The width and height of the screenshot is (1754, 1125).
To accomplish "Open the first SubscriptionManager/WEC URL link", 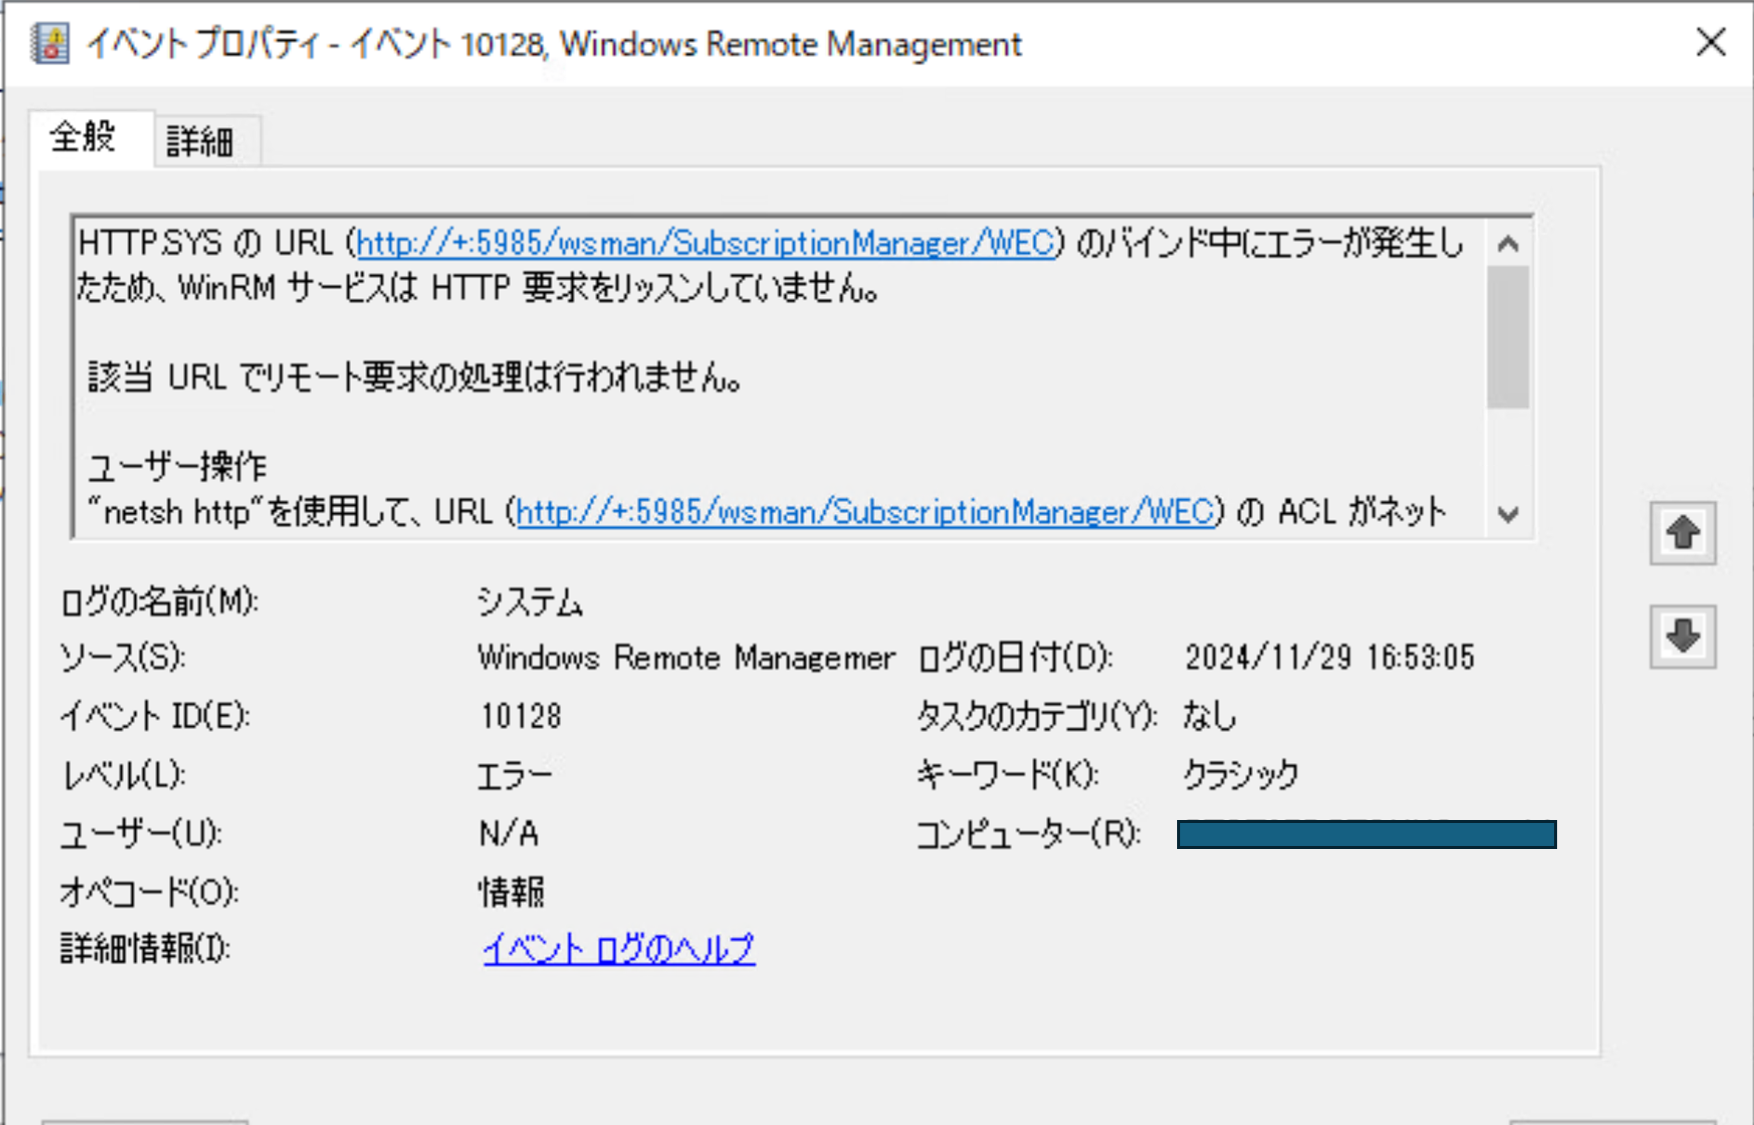I will pos(702,242).
